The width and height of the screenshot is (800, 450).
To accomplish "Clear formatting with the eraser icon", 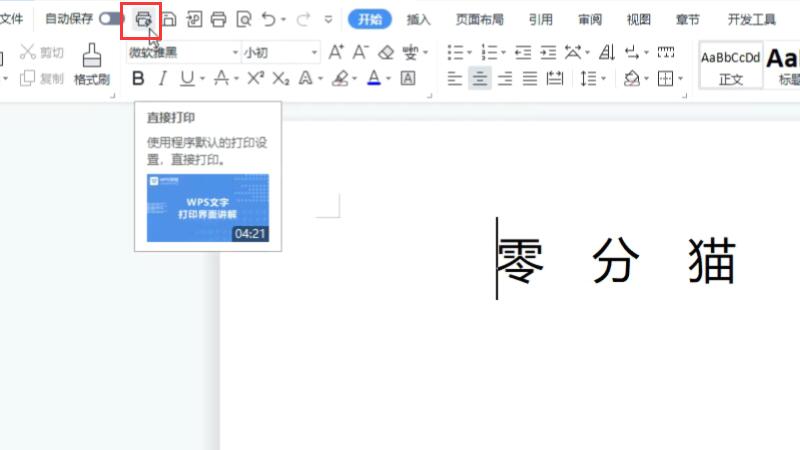I will pos(386,52).
